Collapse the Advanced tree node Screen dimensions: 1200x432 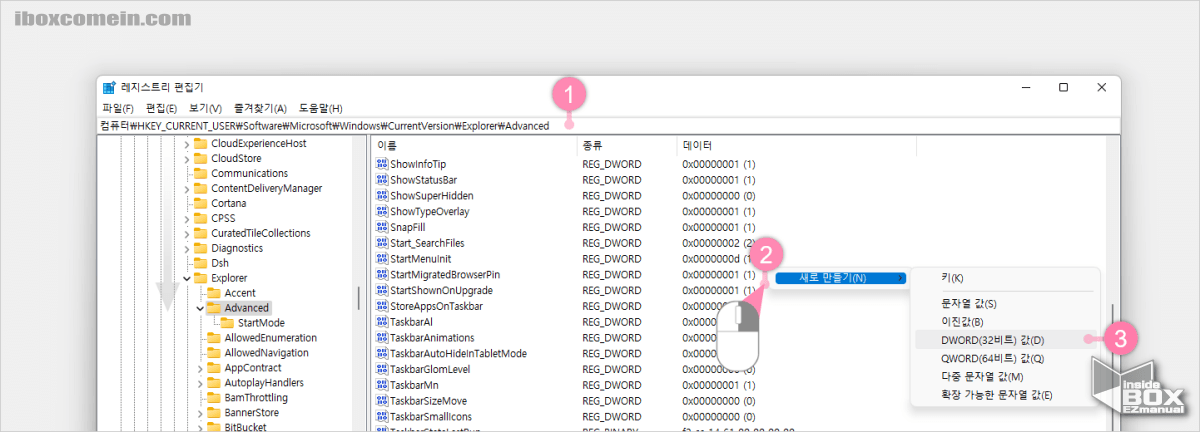click(x=199, y=308)
